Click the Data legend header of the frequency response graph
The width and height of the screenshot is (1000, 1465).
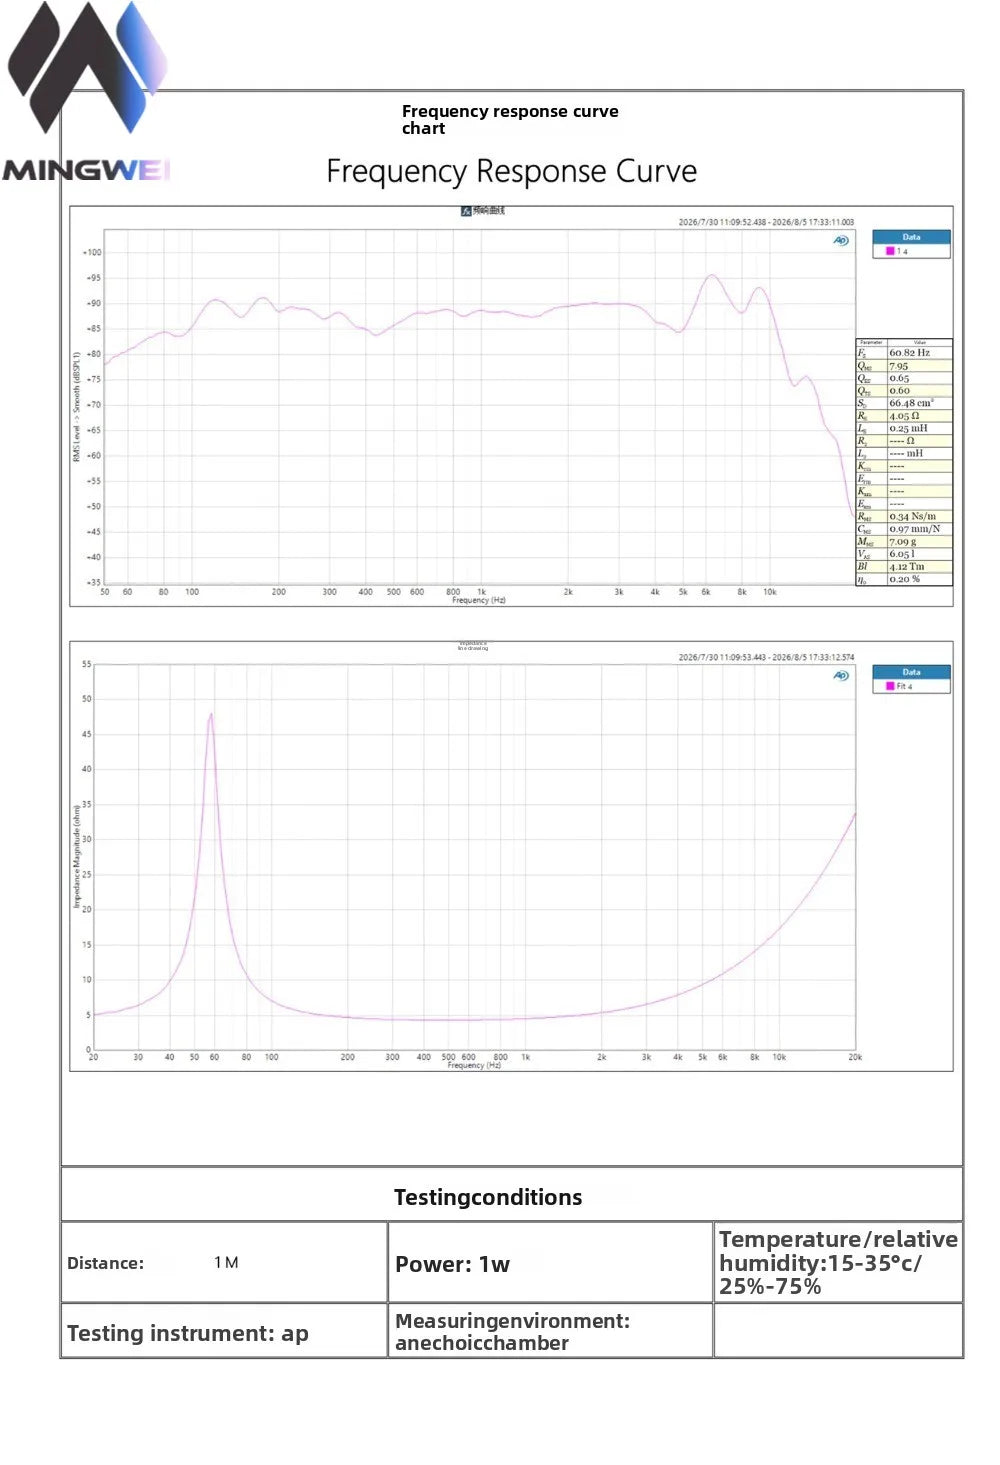(911, 237)
